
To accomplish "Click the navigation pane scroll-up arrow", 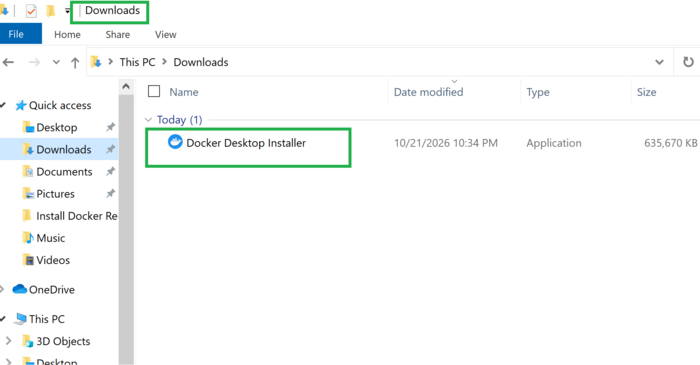I will click(x=126, y=87).
